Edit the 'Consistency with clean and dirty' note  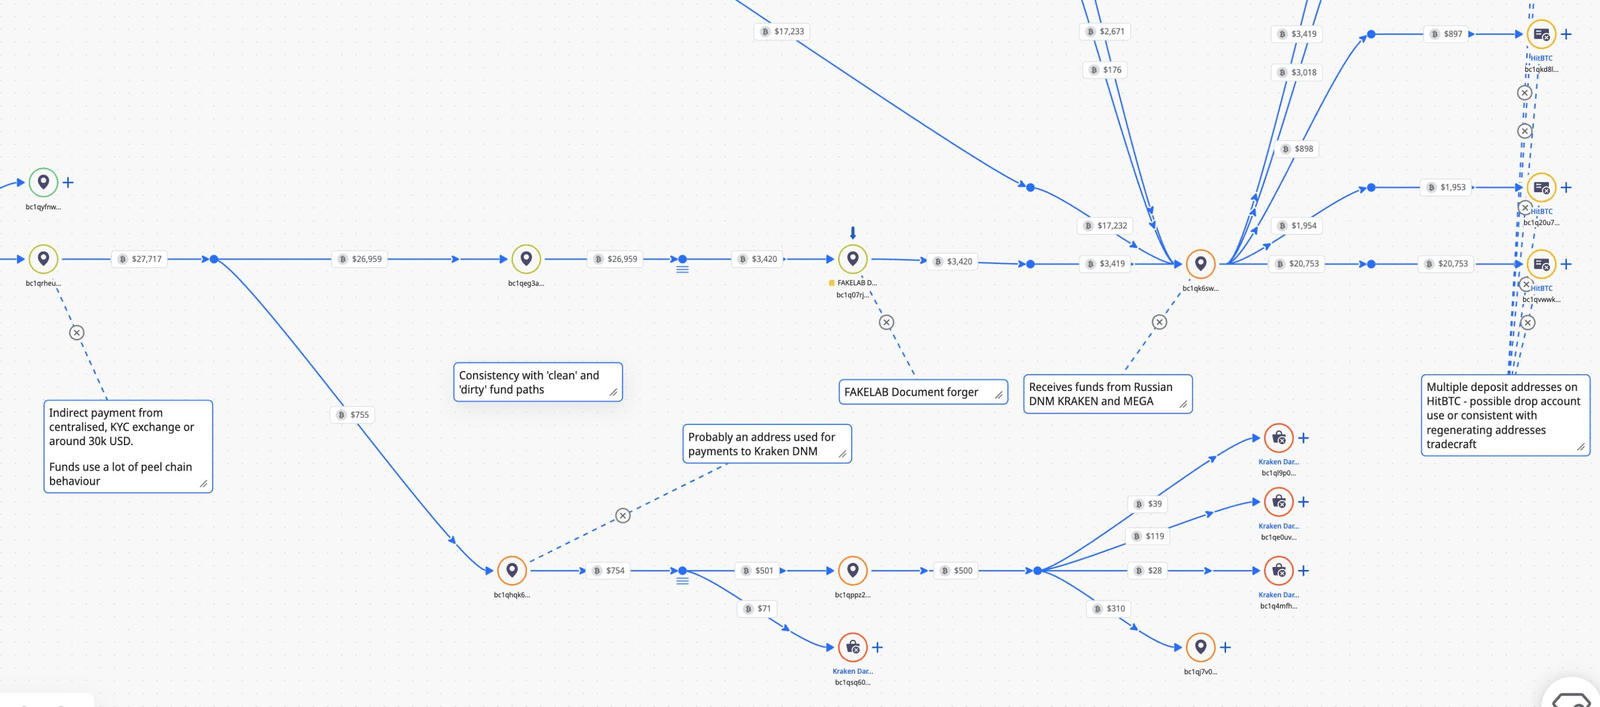pyautogui.click(x=538, y=382)
